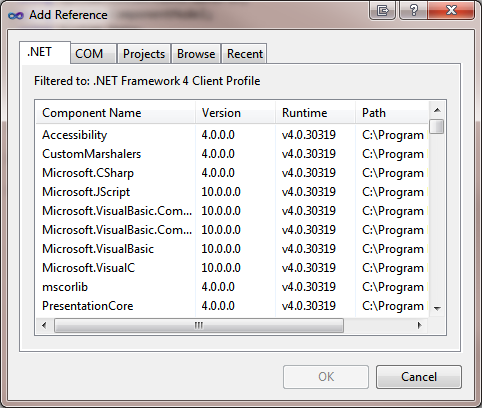Click the vertical scrollbar up arrow

coord(437,110)
